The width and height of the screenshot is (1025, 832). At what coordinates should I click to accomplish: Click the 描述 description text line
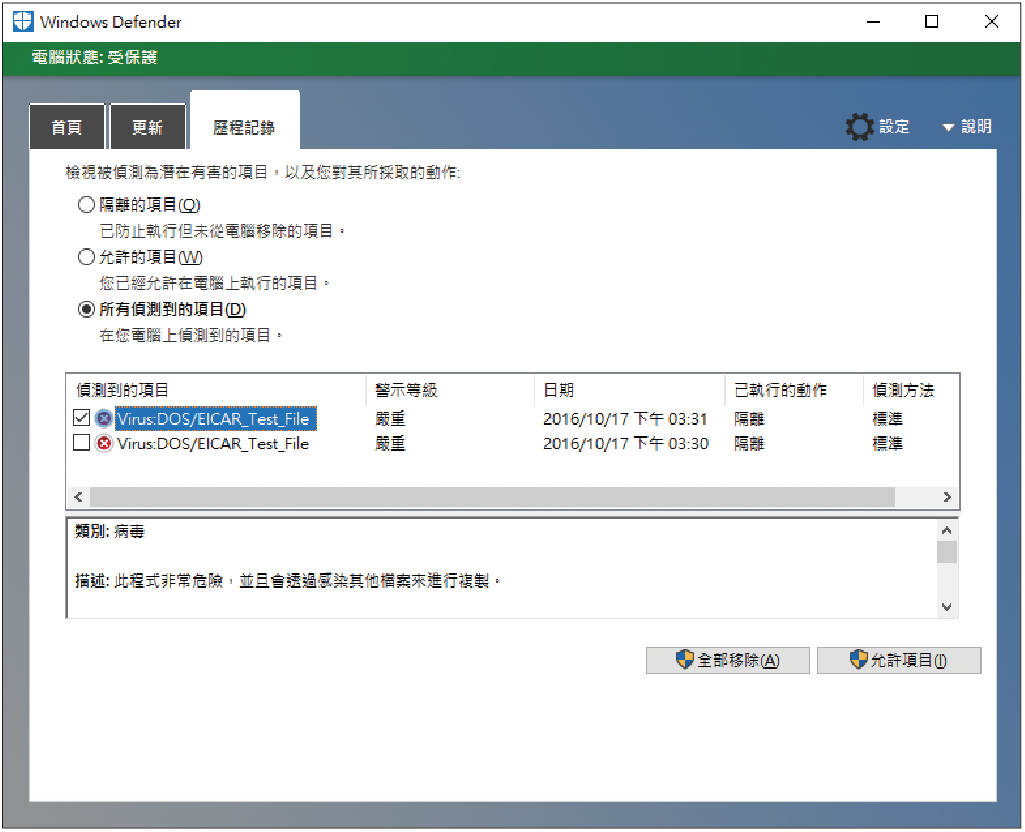[288, 580]
